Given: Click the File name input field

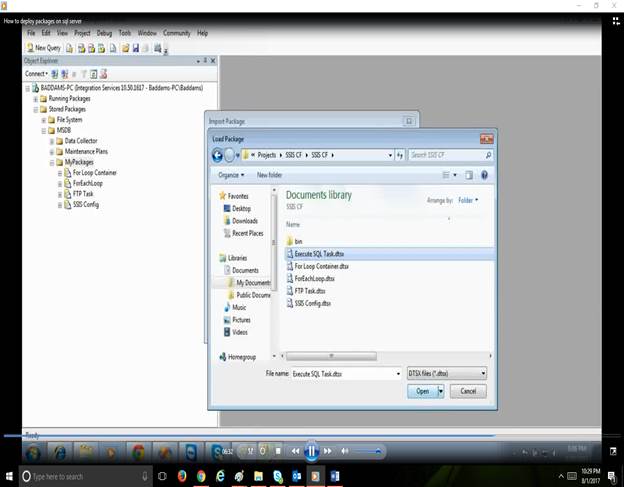Looking at the screenshot, I should pos(345,374).
